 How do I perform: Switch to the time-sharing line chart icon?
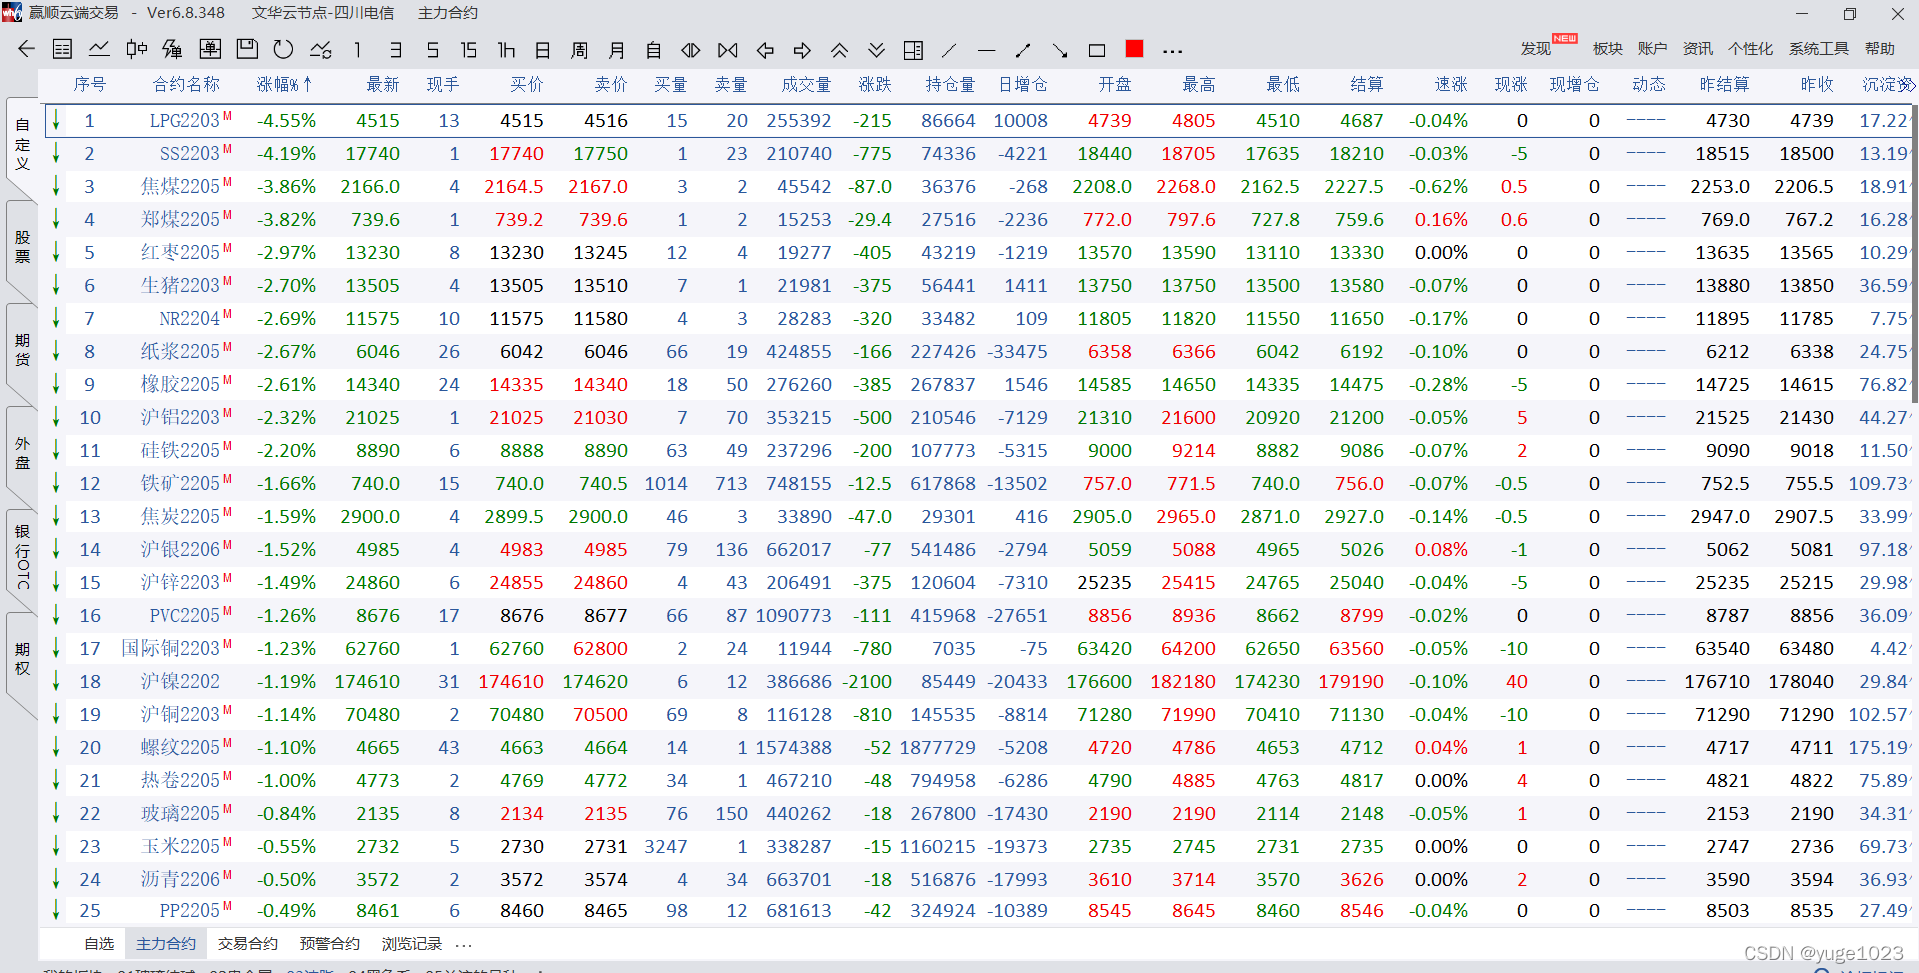99,49
